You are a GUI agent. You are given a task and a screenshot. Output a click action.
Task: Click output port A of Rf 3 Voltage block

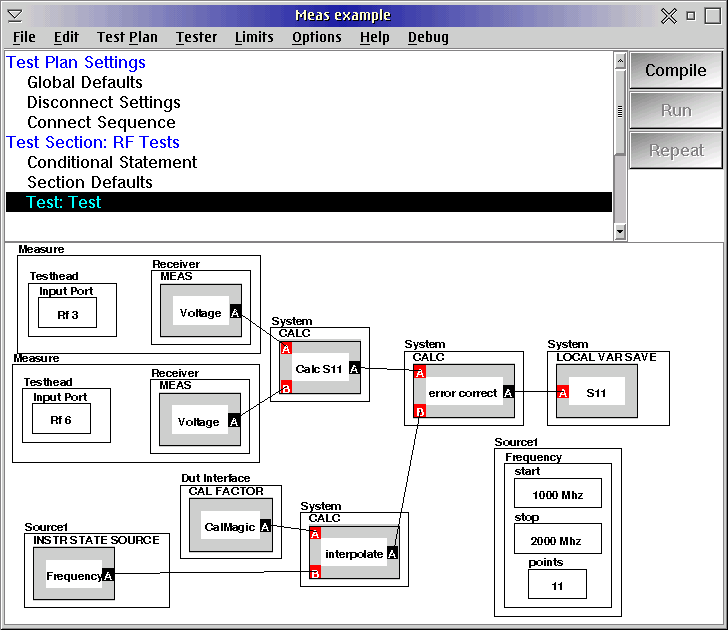tap(235, 312)
